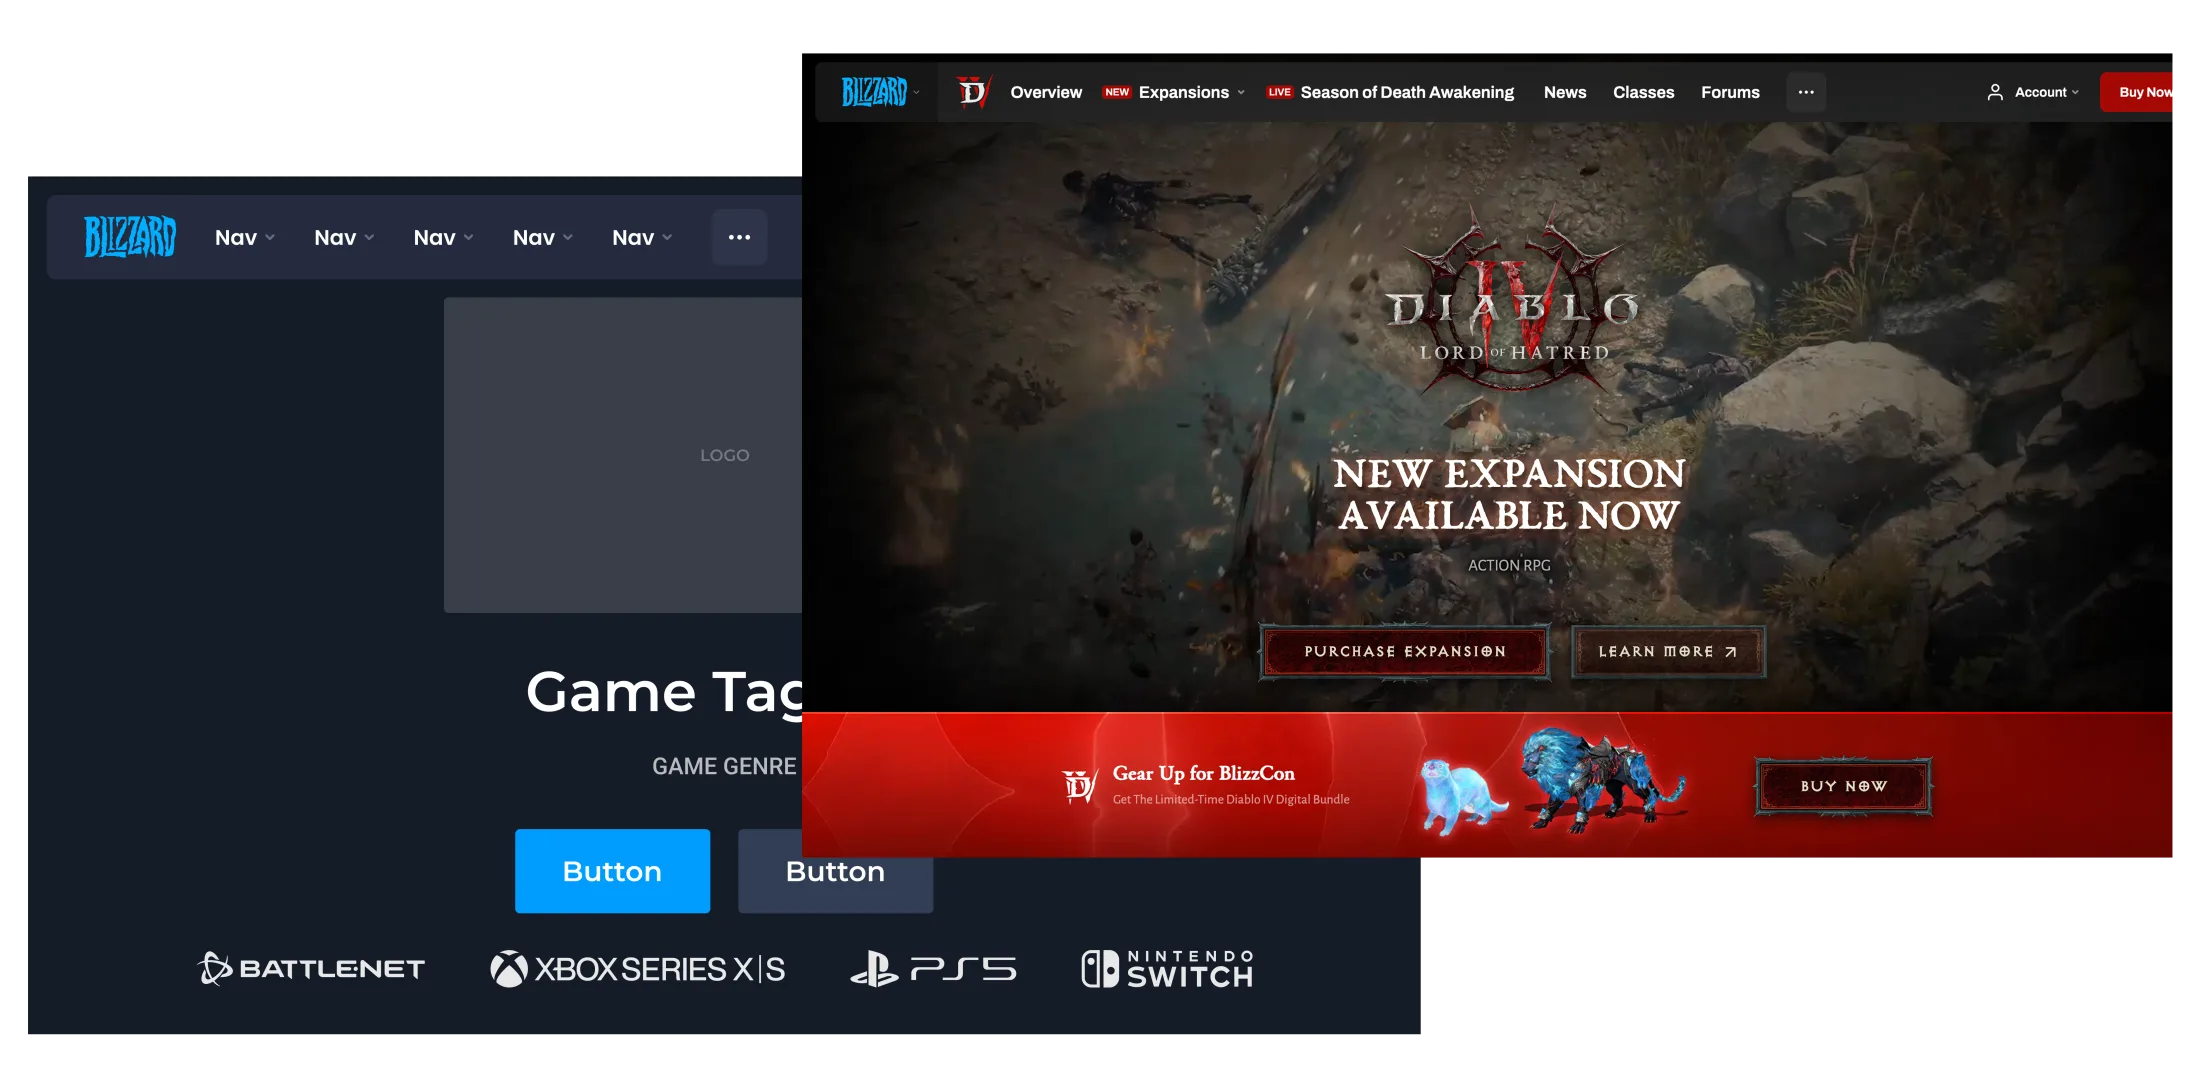Click the 'Game Tag' heading in the wireframe
Viewport: 2200px width, 1088px height.
tap(664, 692)
